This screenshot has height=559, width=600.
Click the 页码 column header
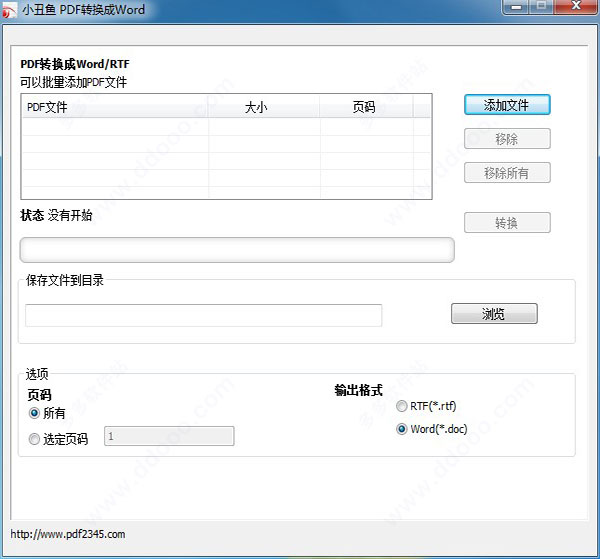[366, 107]
